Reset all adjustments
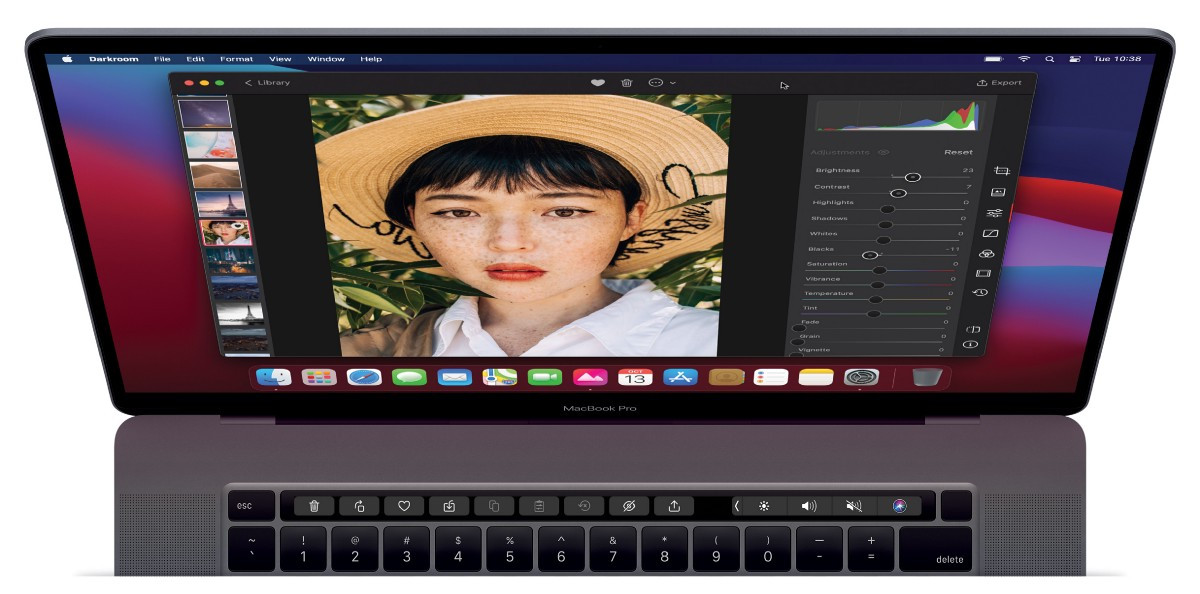The image size is (1200, 594). (958, 152)
